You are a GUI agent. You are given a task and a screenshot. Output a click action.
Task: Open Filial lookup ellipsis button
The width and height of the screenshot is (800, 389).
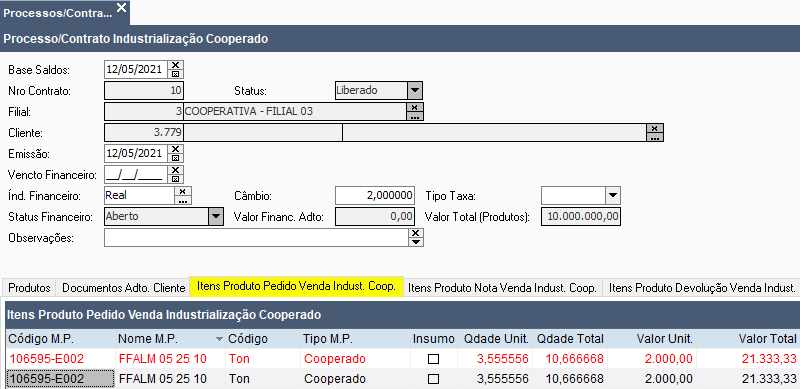(x=414, y=116)
